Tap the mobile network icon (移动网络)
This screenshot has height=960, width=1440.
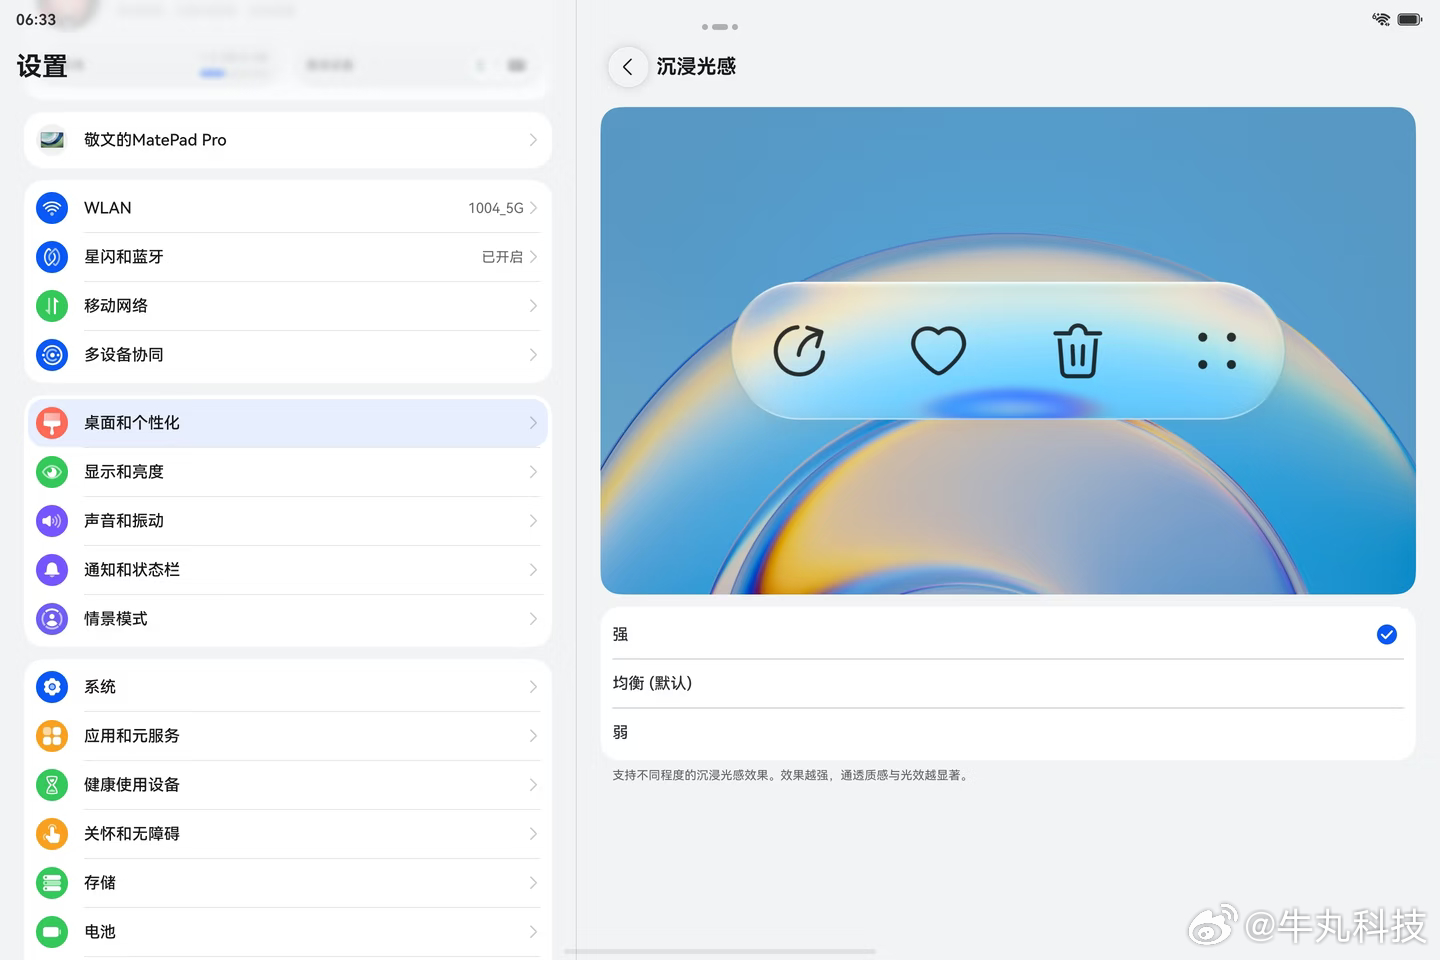click(x=52, y=306)
